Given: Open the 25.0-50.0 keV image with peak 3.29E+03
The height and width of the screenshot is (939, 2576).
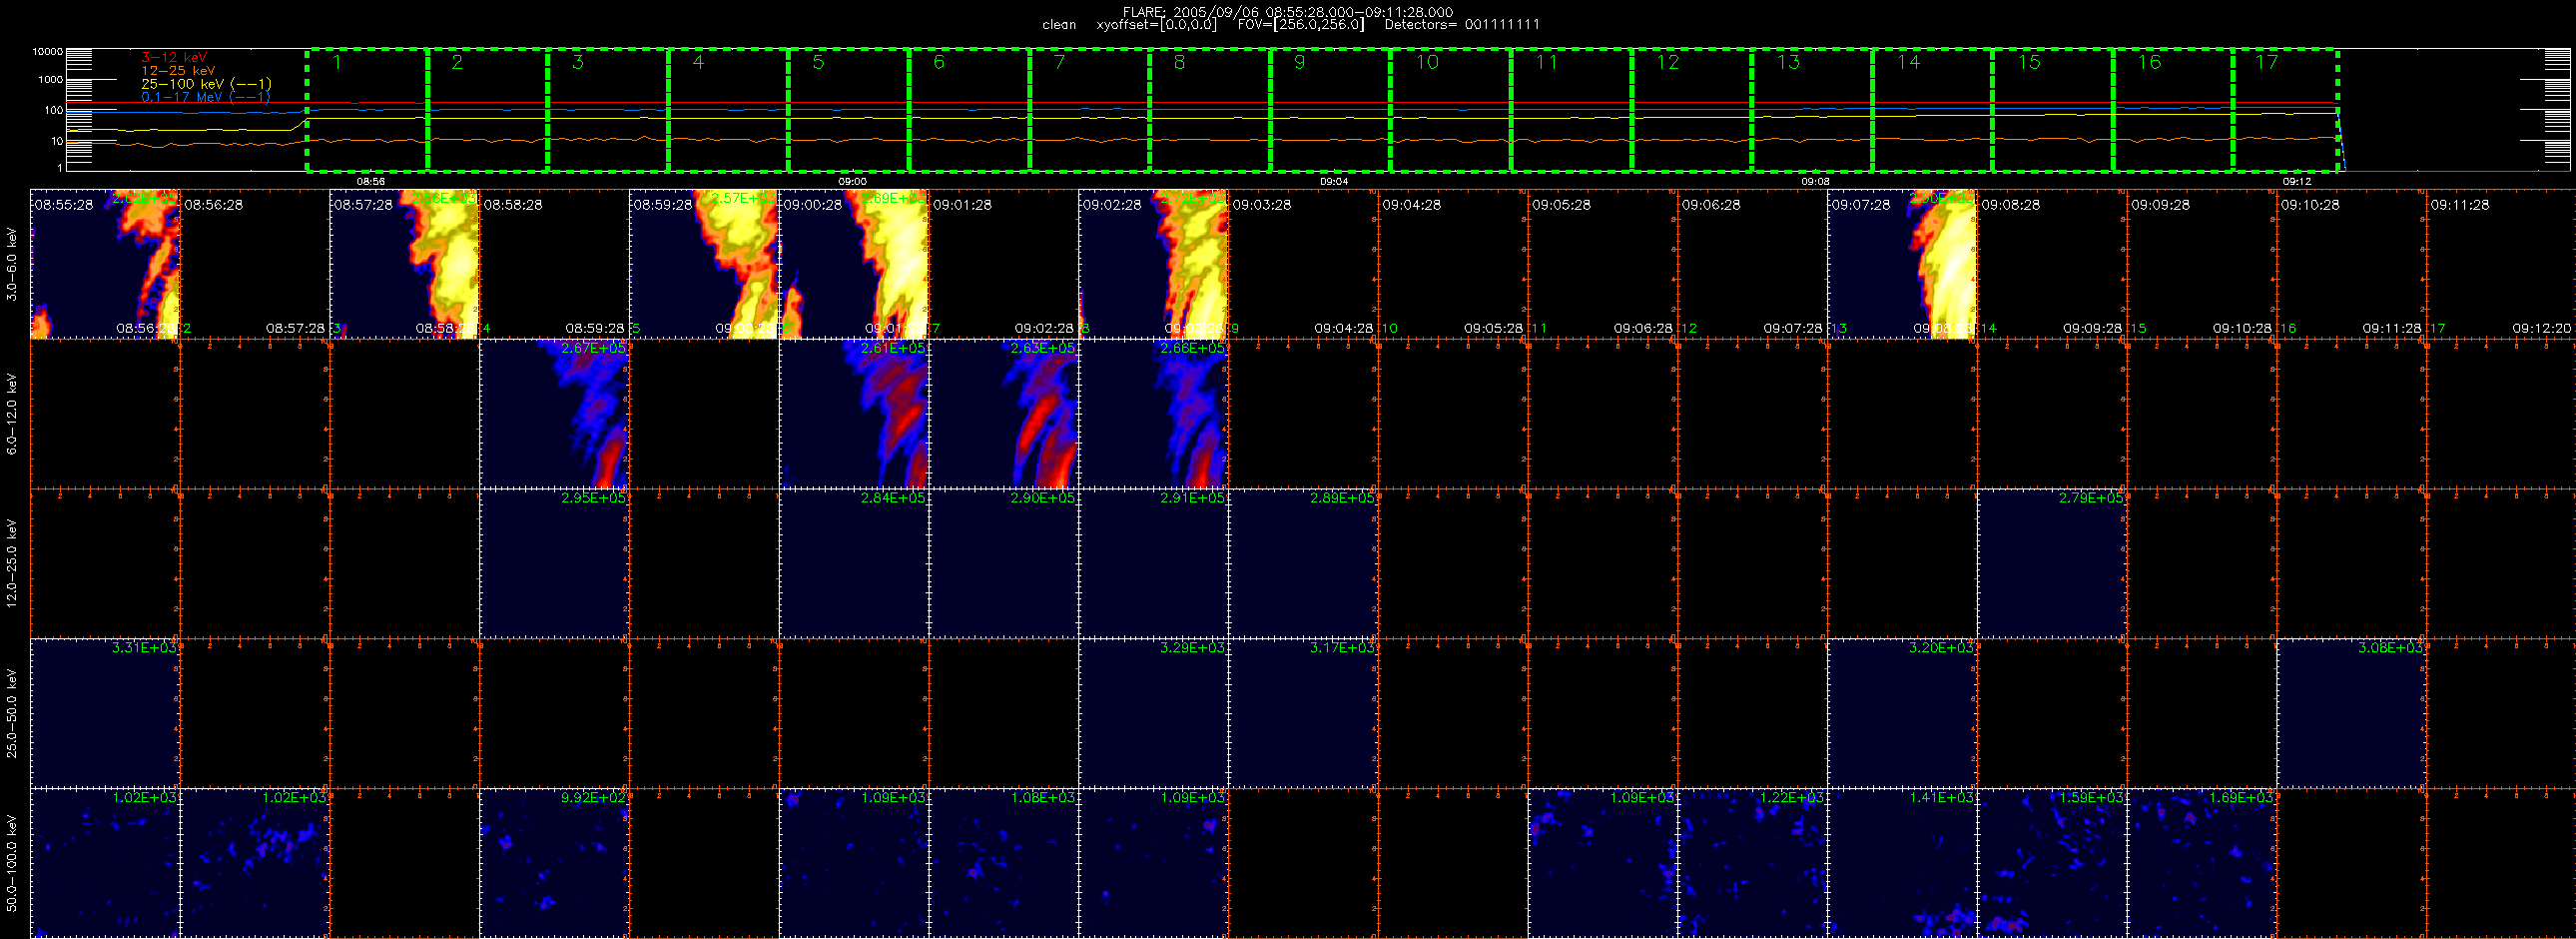Looking at the screenshot, I should [x=1153, y=713].
